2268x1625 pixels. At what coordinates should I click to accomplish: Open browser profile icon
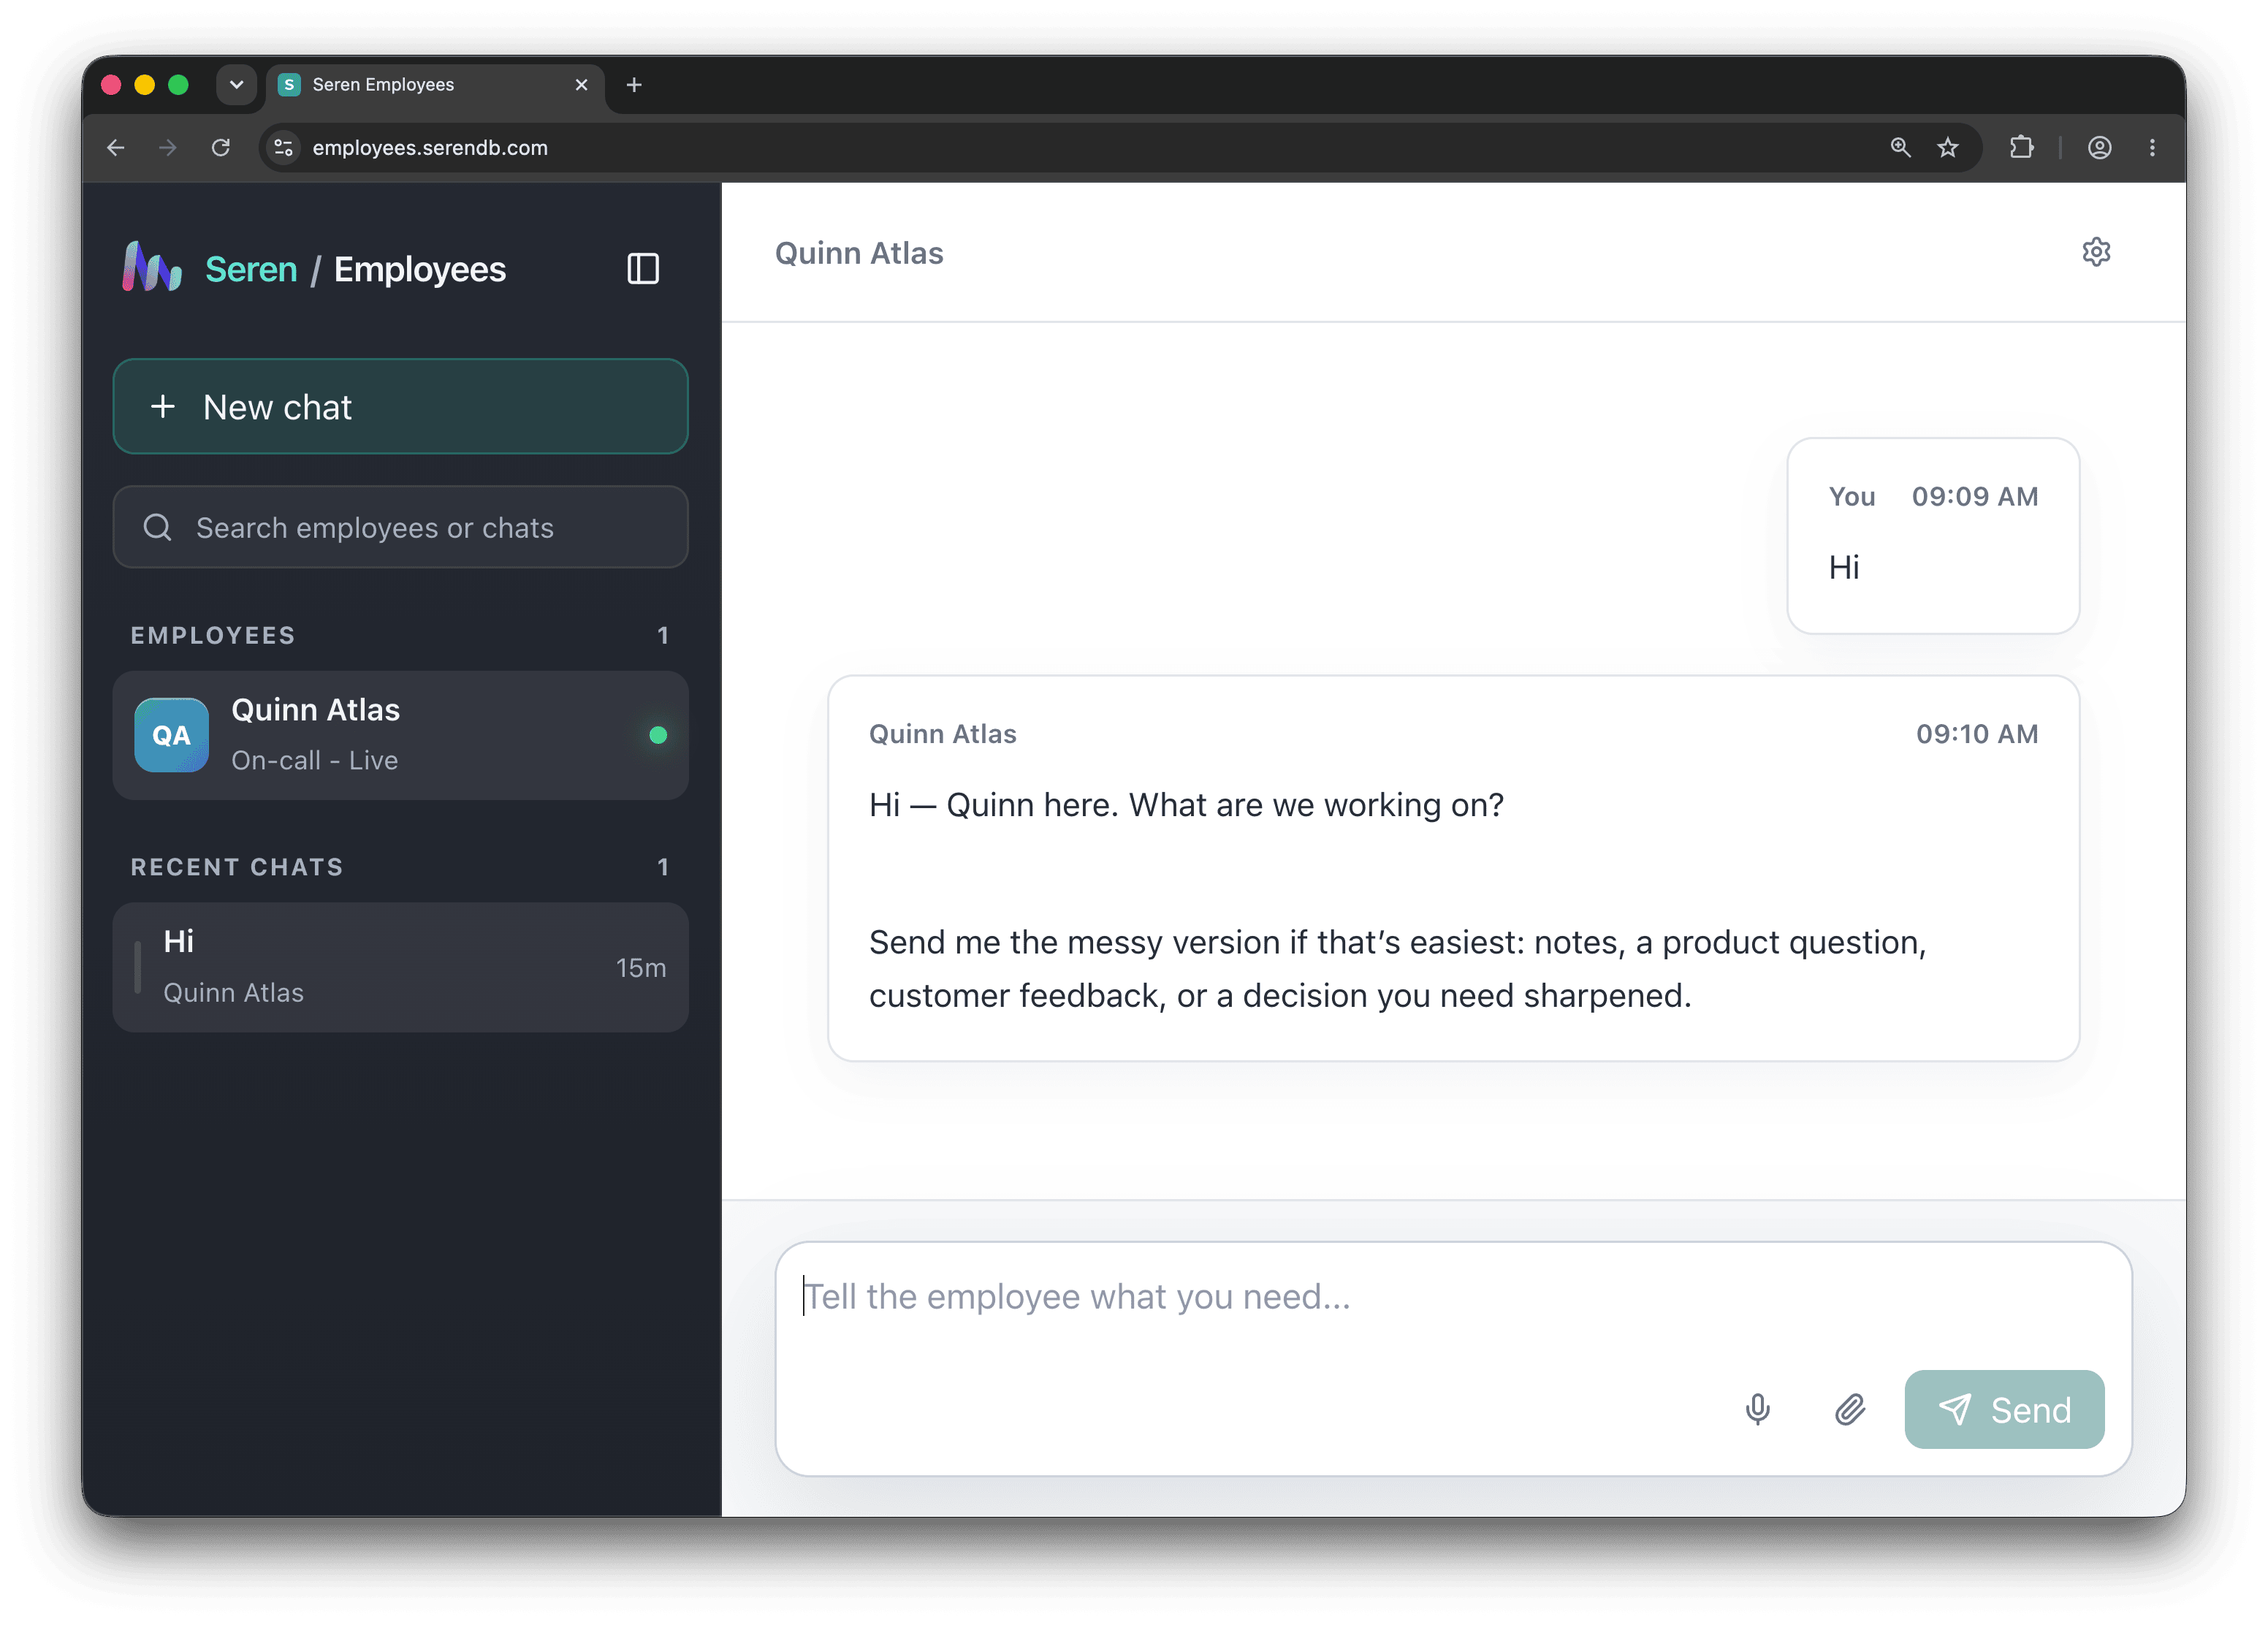(x=2099, y=148)
